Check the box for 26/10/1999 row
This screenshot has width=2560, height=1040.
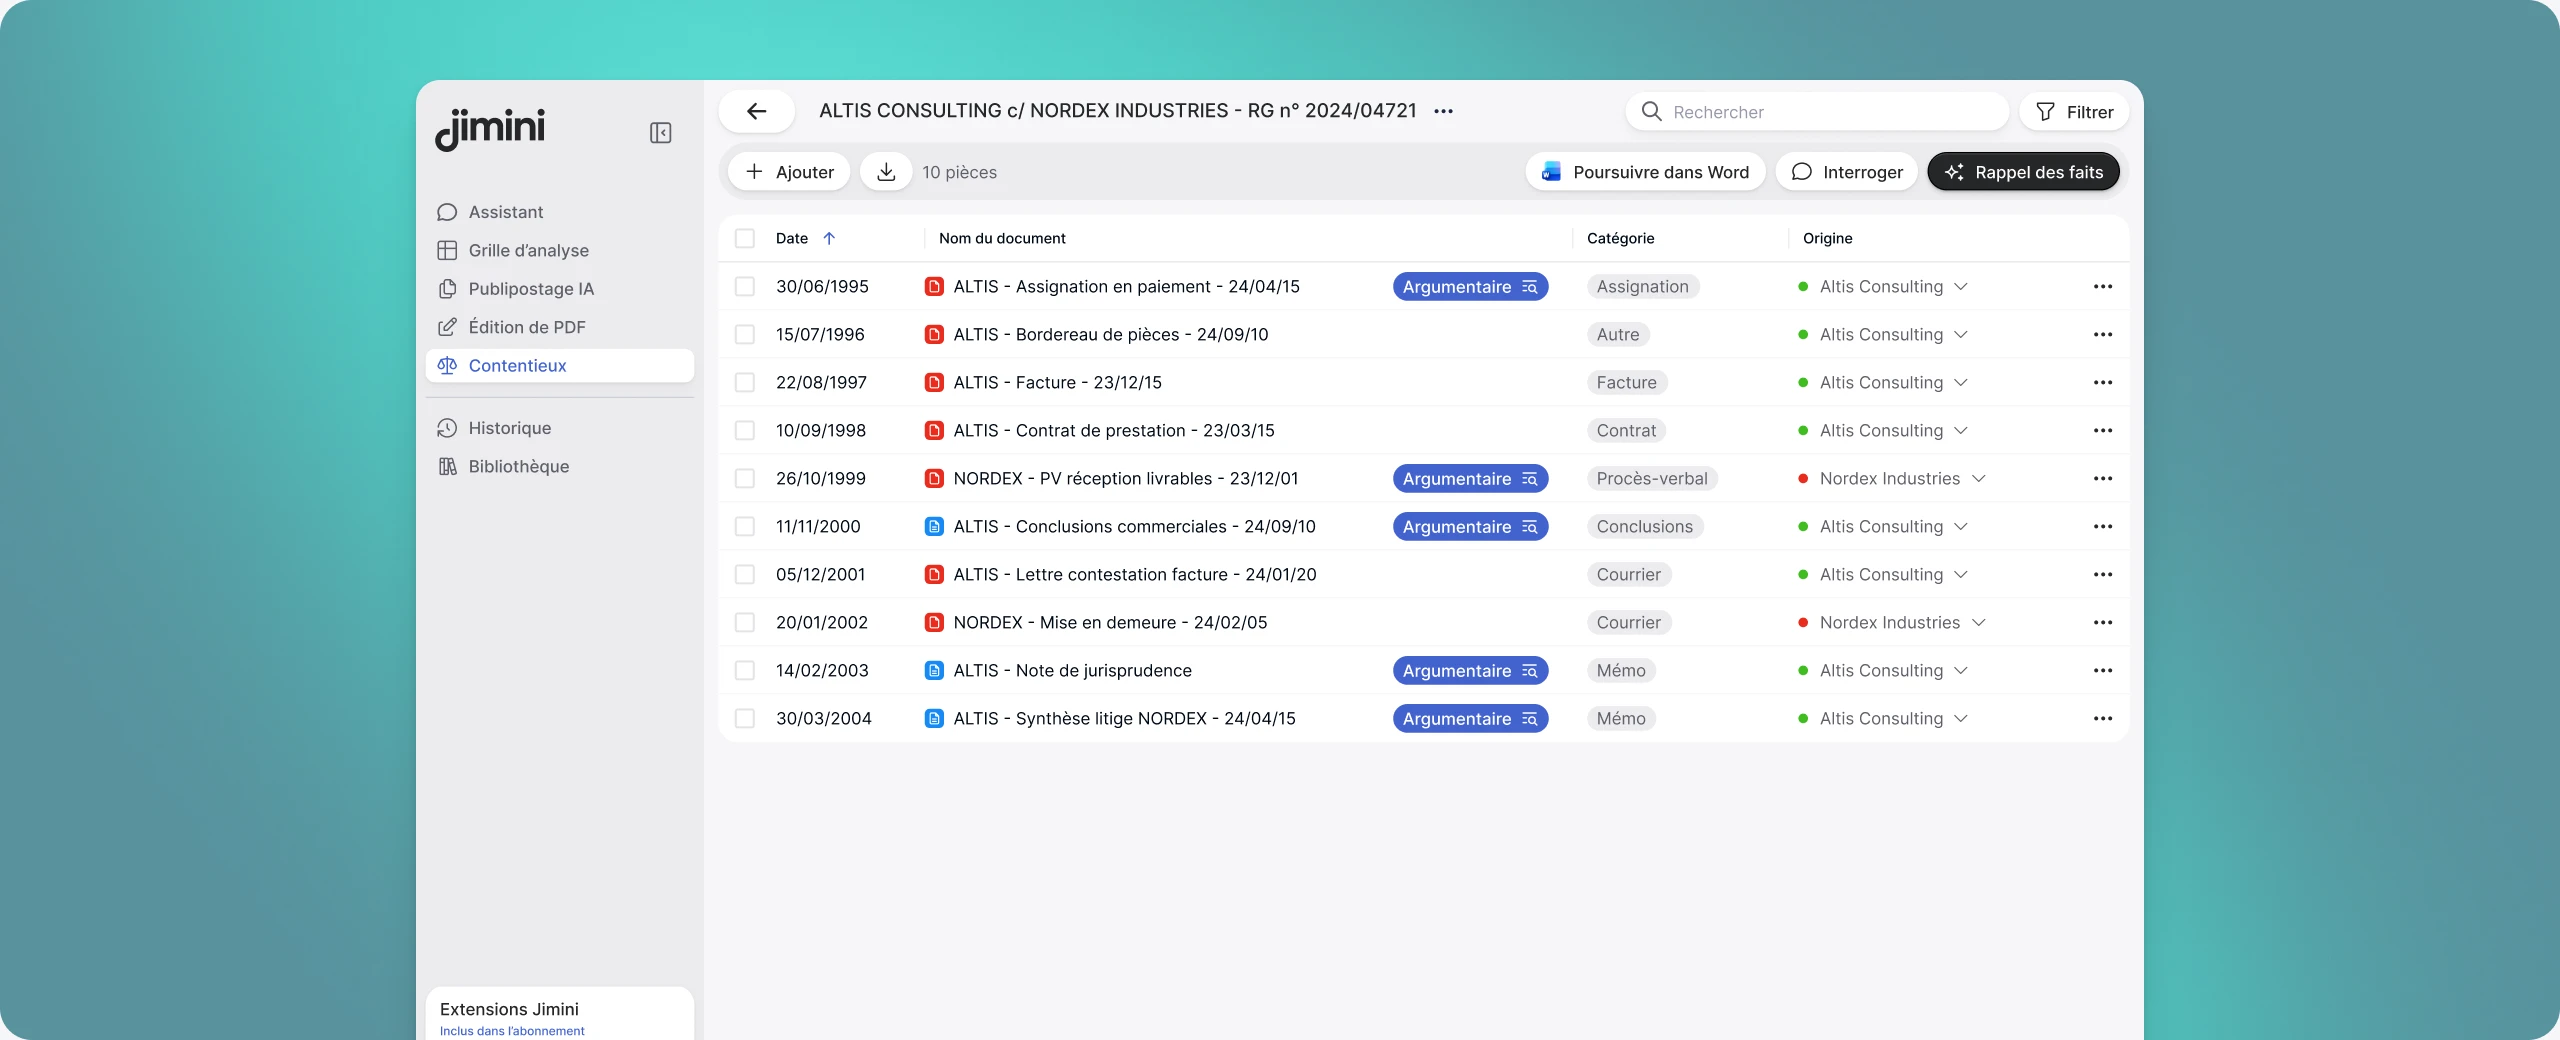tap(745, 479)
